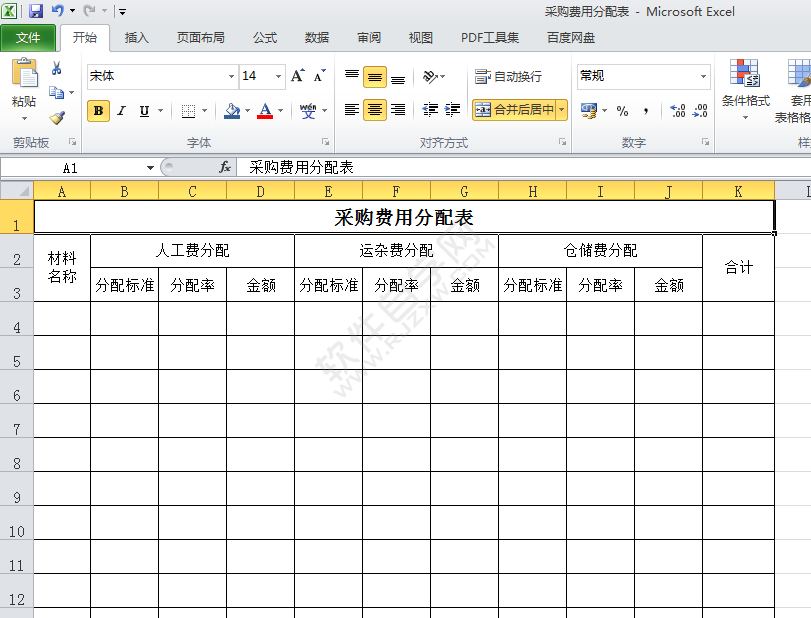Open the font name dropdown
Screen dimensions: 811x618
[232, 78]
